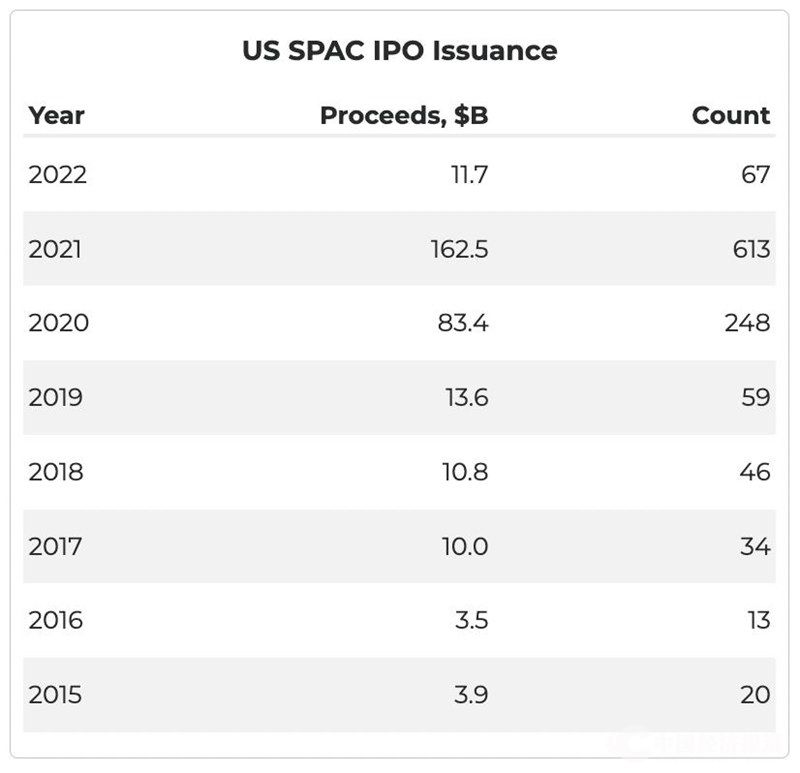The width and height of the screenshot is (800, 773).
Task: Click the 3.9 proceeds value
Action: click(x=471, y=695)
